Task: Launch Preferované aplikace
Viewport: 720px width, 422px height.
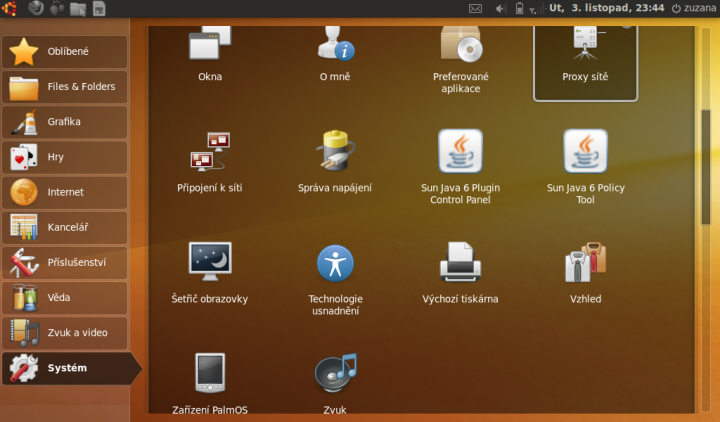Action: (x=461, y=60)
